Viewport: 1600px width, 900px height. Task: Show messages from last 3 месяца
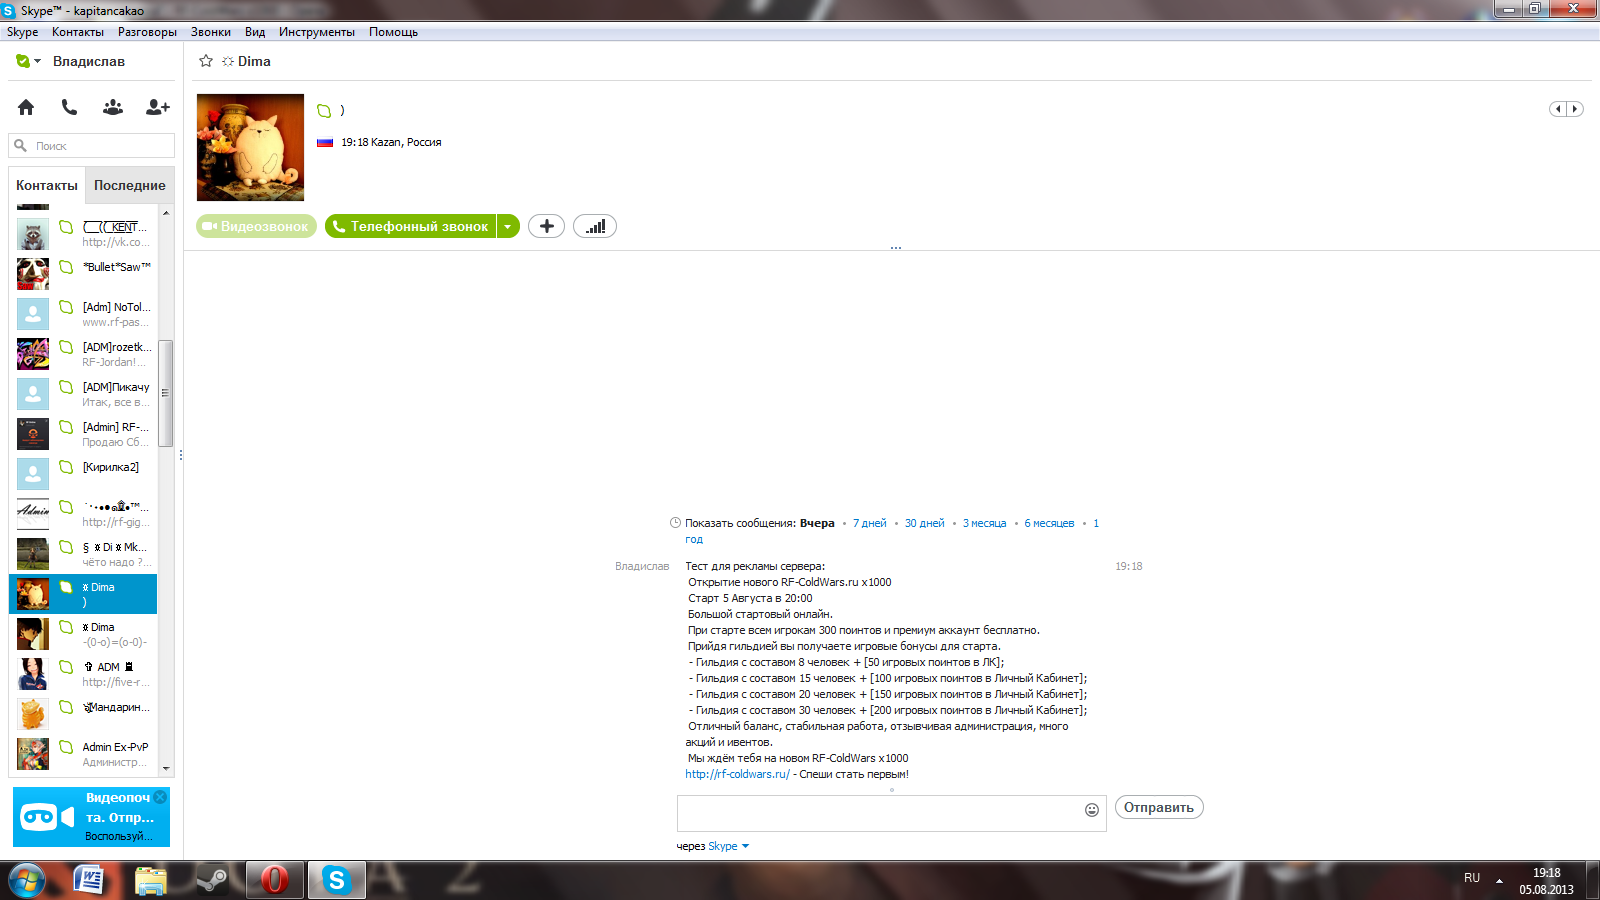984,523
